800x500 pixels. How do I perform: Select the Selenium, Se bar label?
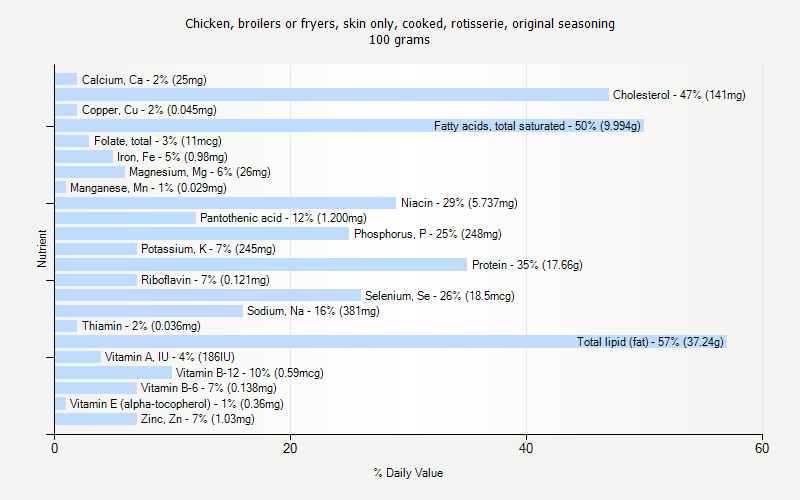coord(439,296)
